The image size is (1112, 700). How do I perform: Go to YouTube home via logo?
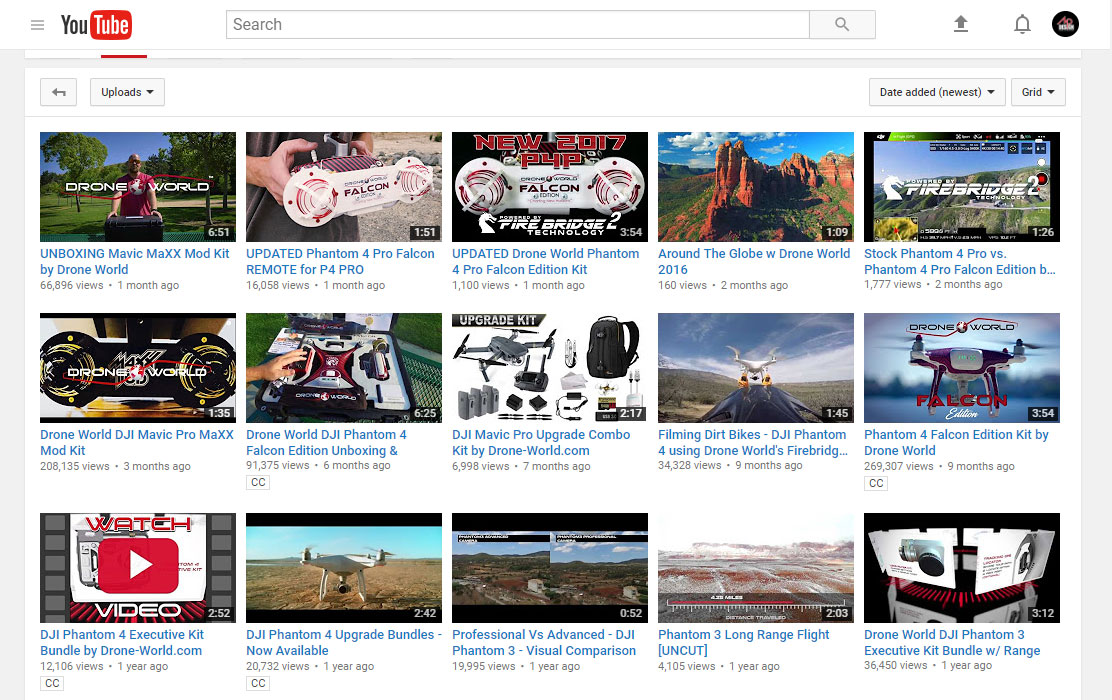[96, 25]
